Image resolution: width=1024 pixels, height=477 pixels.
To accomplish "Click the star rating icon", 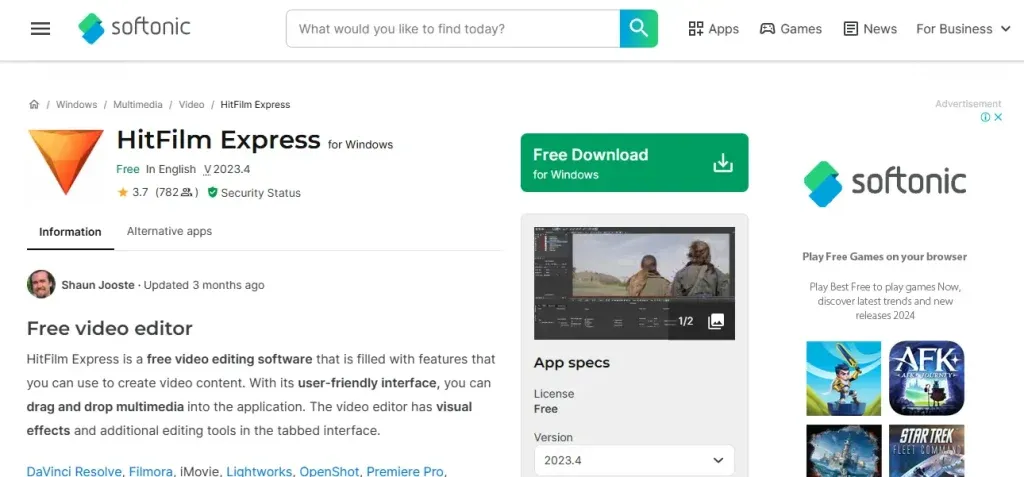I will [123, 193].
